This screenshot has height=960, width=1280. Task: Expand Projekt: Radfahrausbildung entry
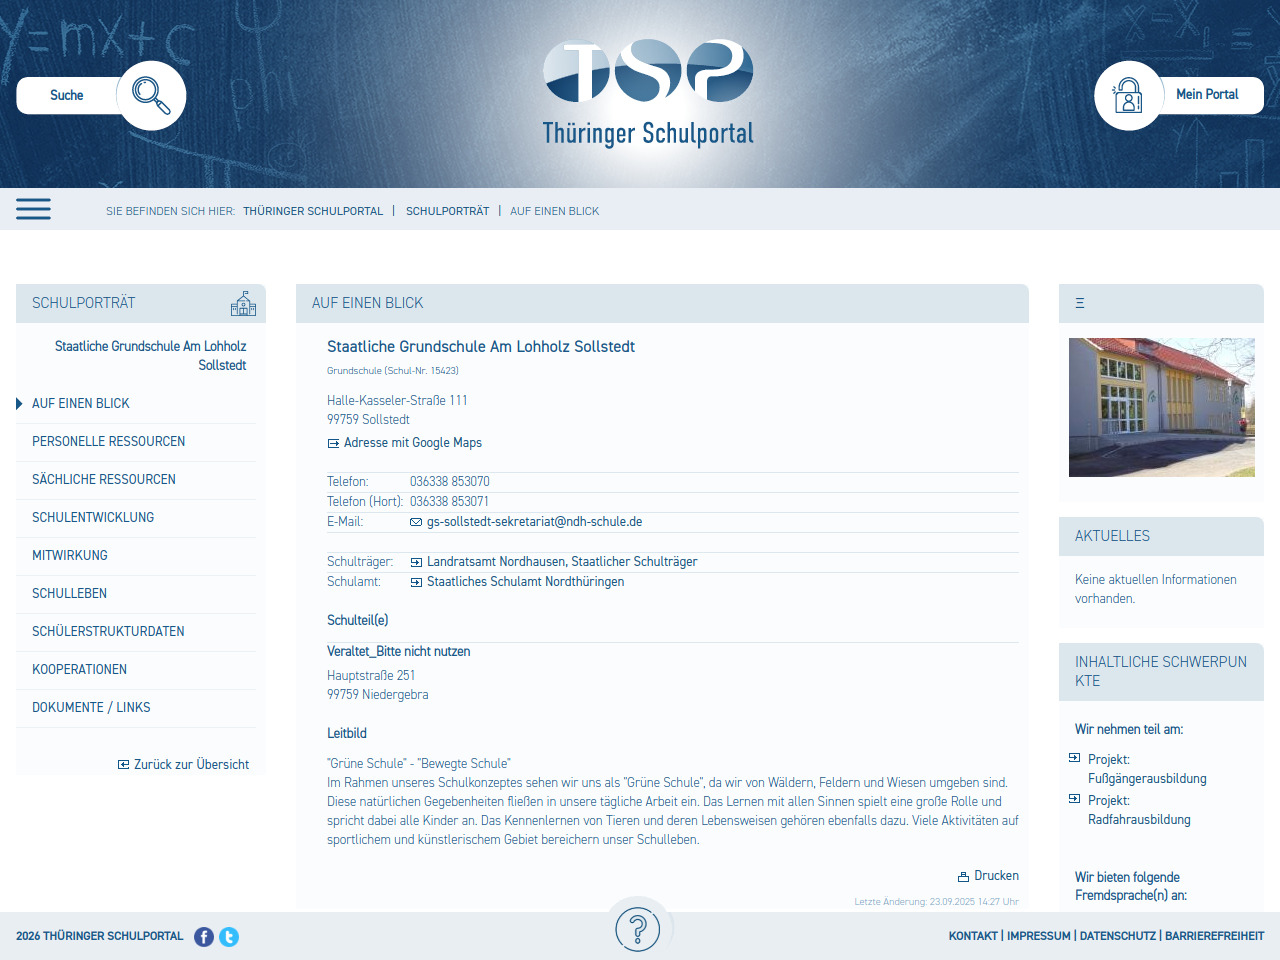1075,799
